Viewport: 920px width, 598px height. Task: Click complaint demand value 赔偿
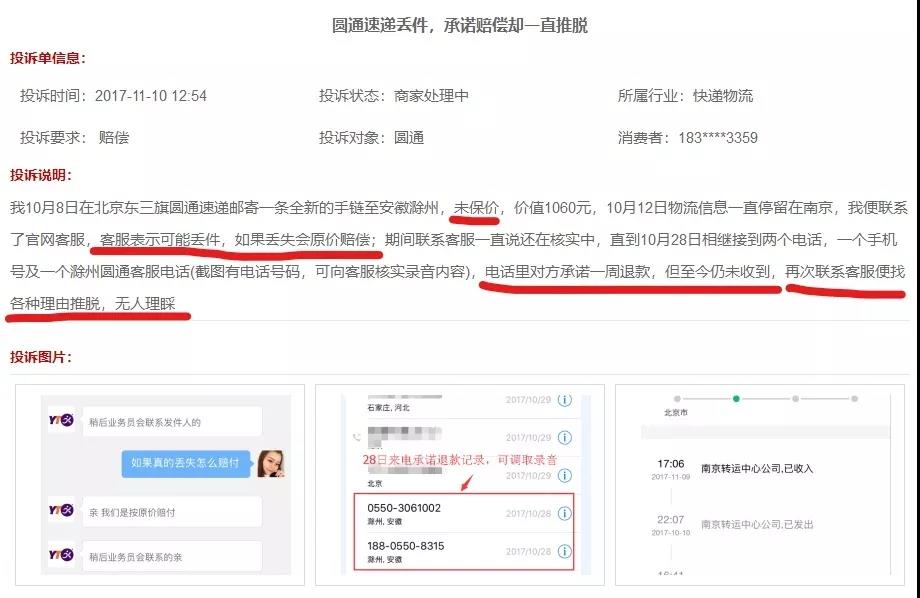click(x=114, y=138)
